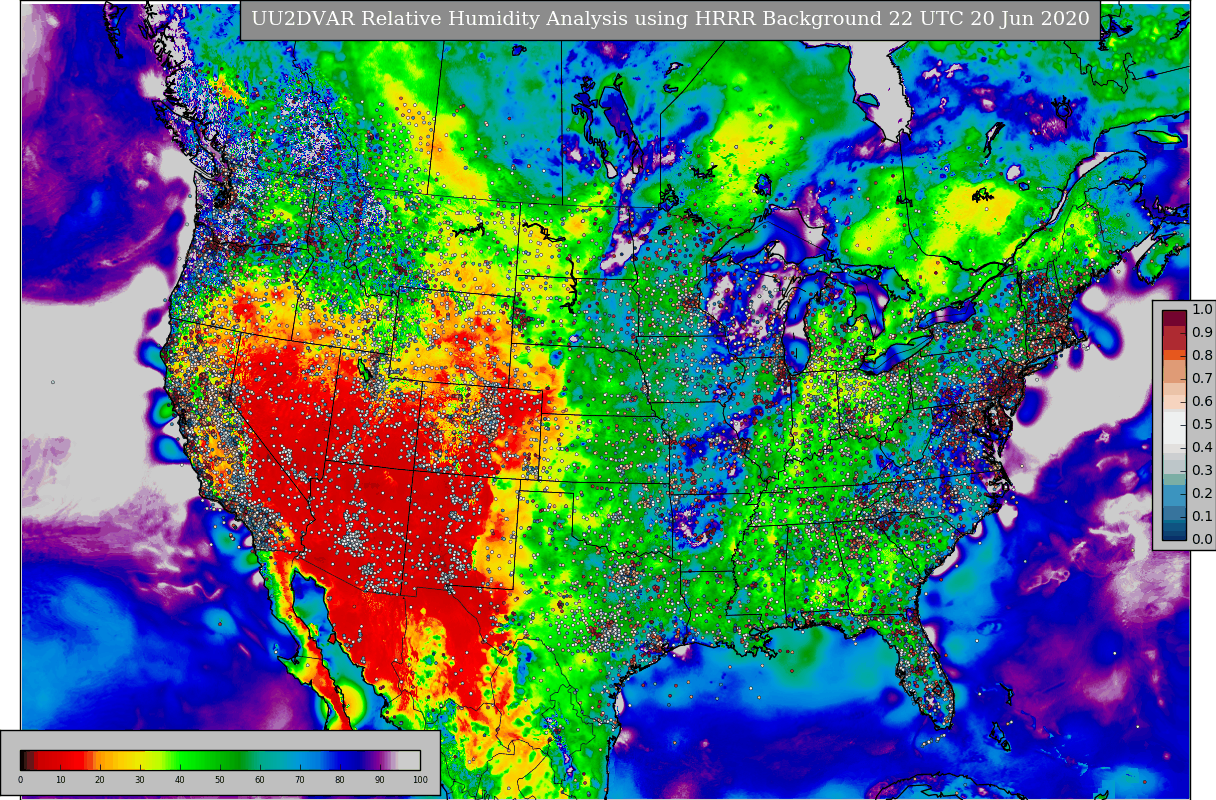
Task: Click the '0.0' label on the right colorbar
Action: [x=1202, y=540]
